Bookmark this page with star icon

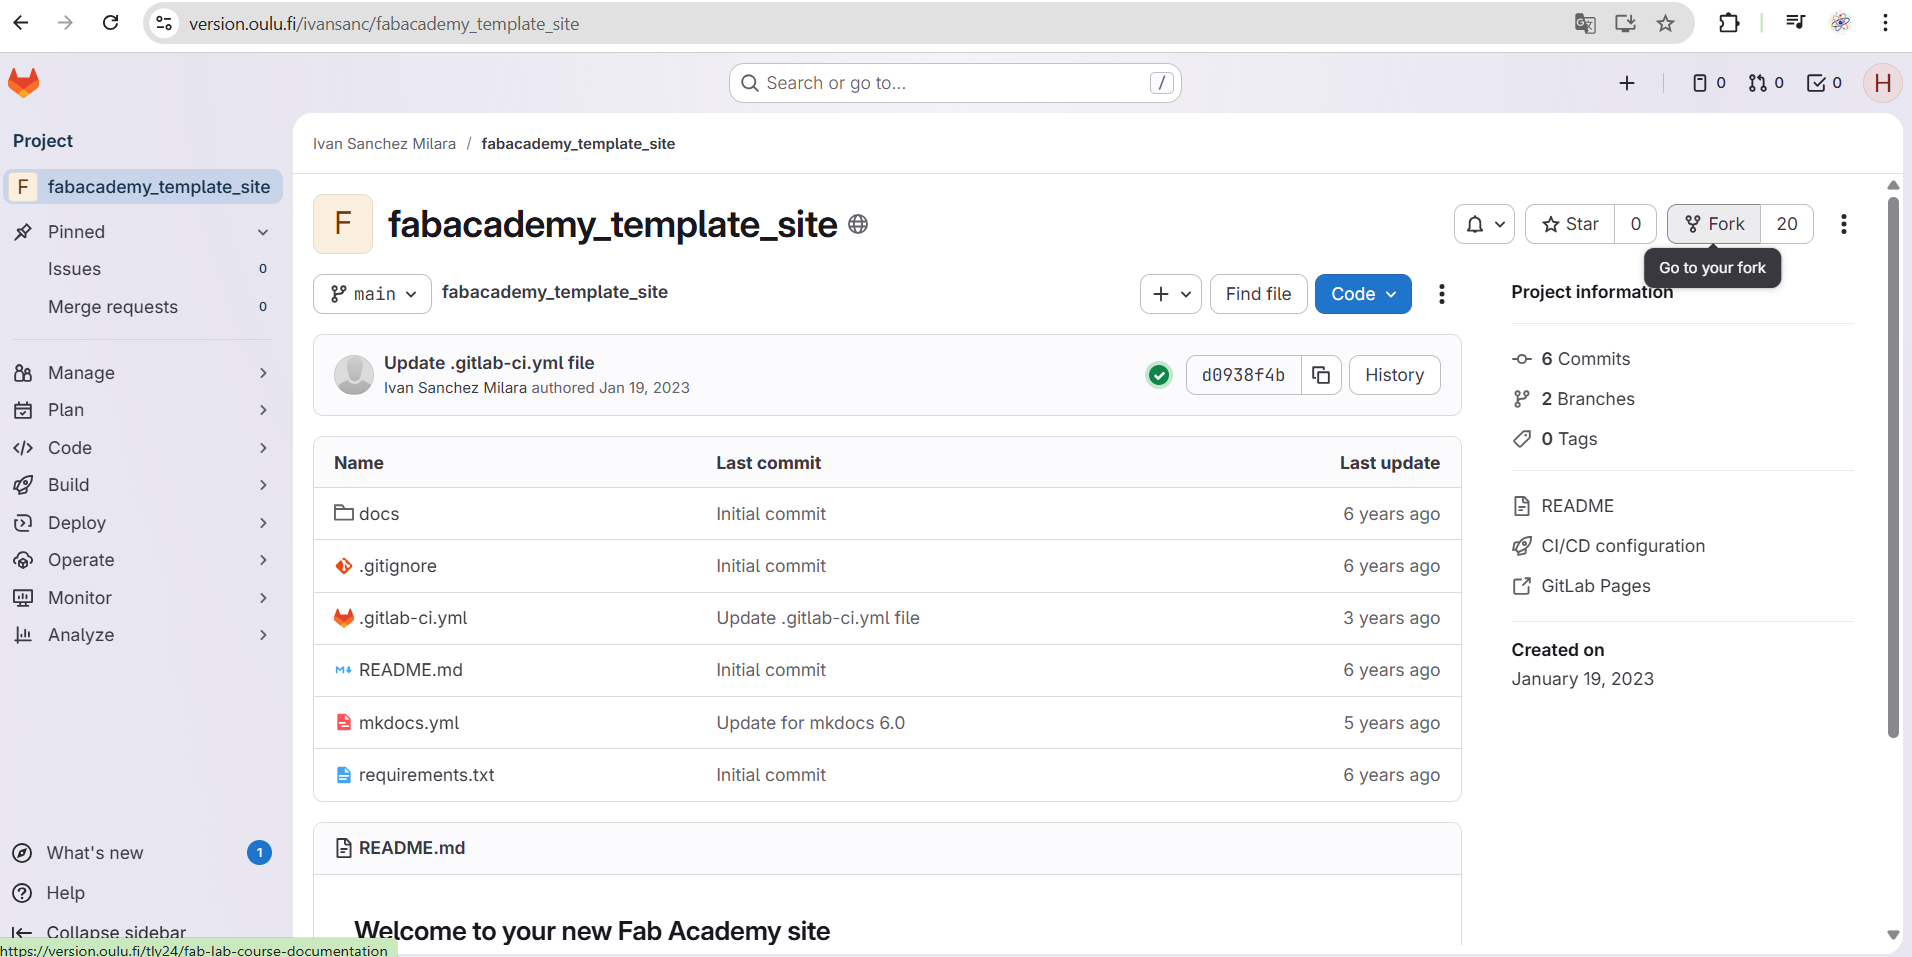tap(1665, 23)
